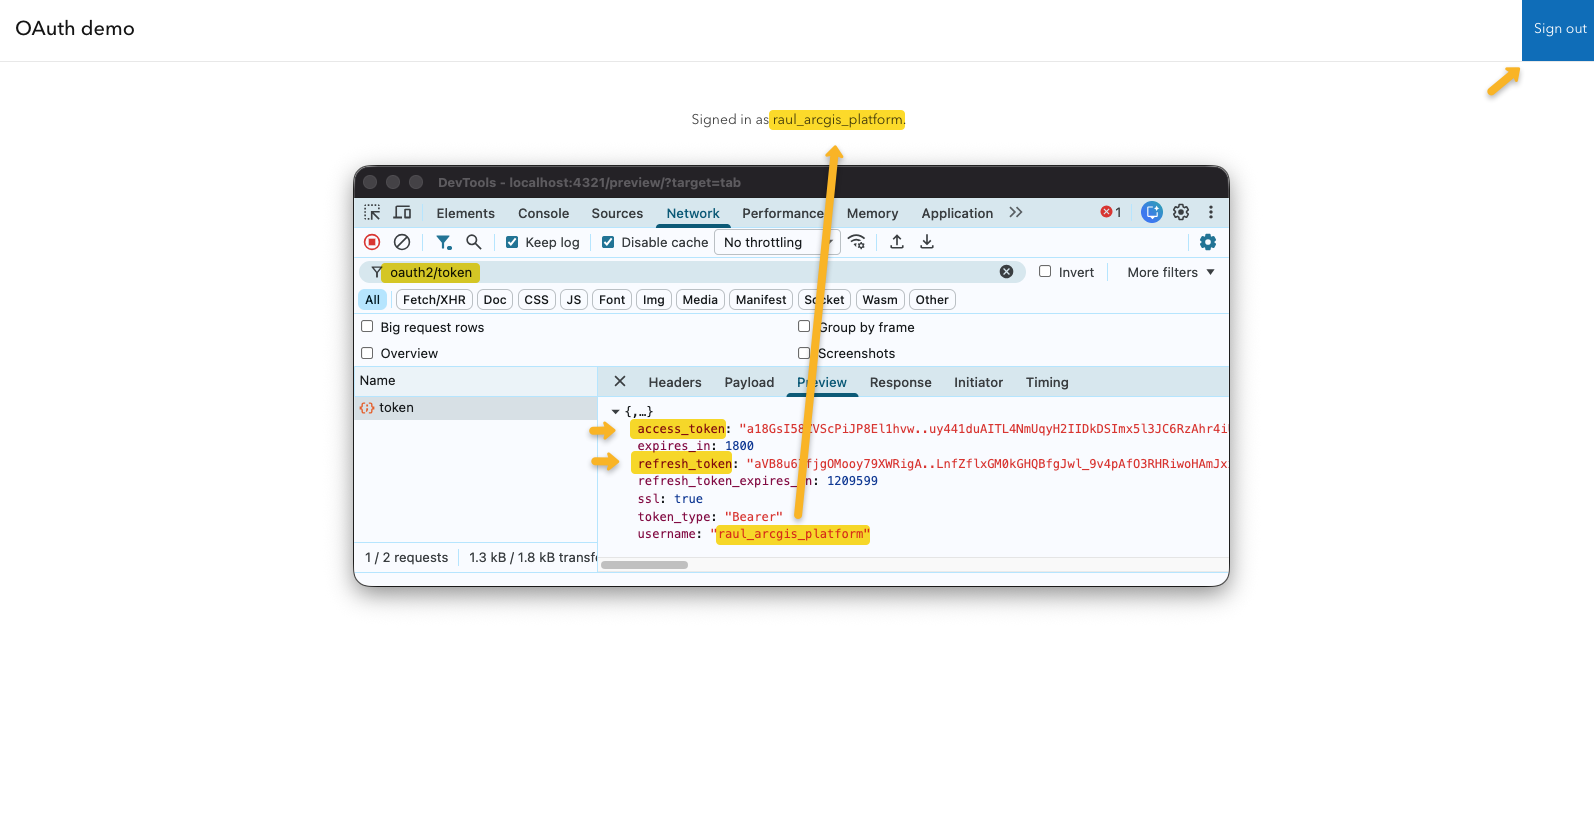Screen dimensions: 1594x813
Task: Open the Timing tab
Action: click(x=1047, y=382)
